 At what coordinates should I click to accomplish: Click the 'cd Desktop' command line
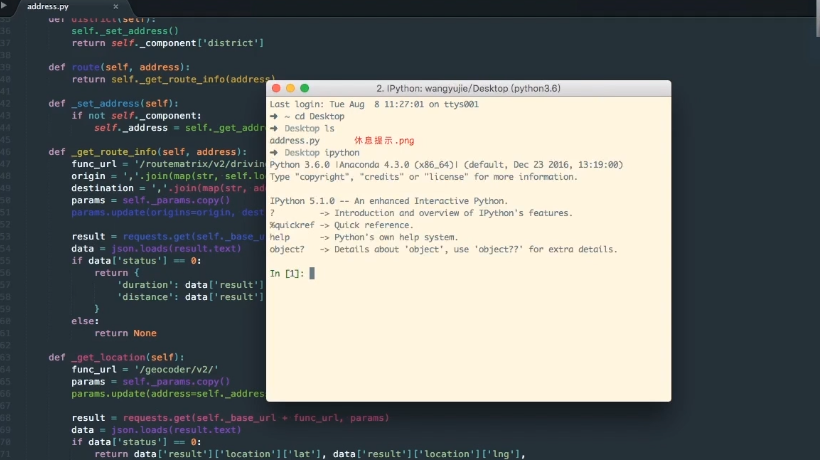pyautogui.click(x=307, y=116)
